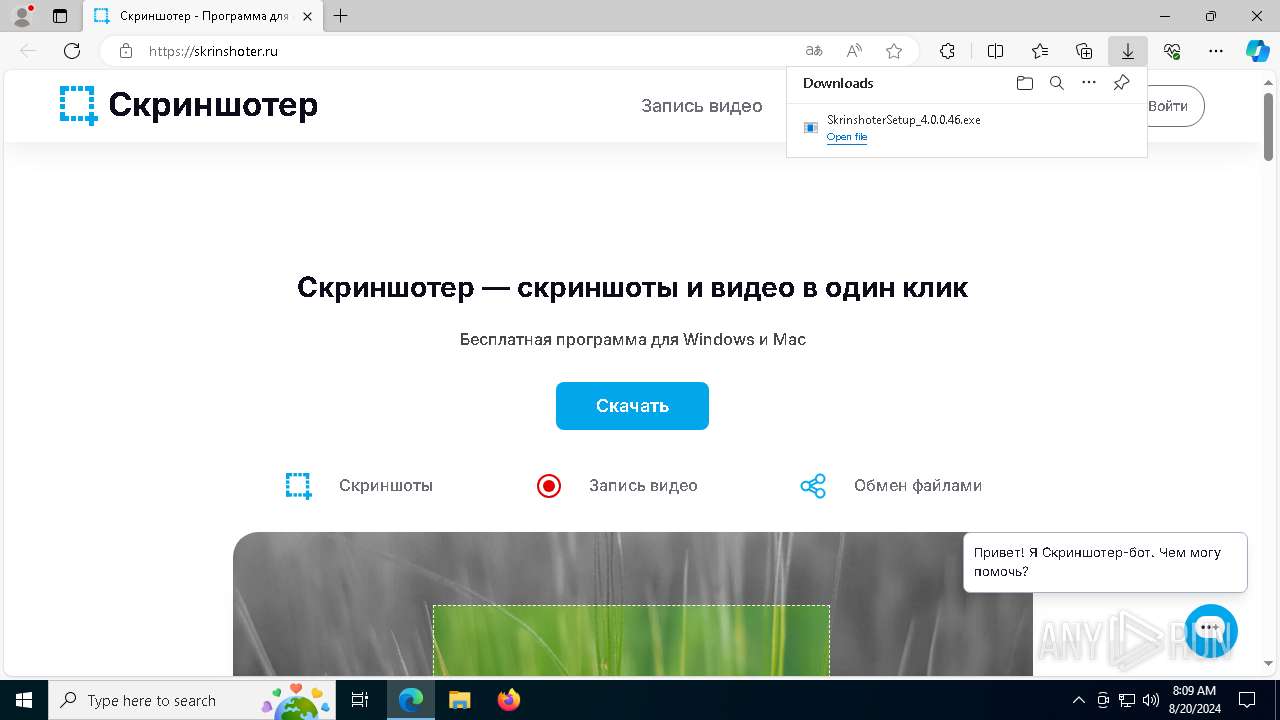The height and width of the screenshot is (720, 1280).
Task: Click the blue Скачать button
Action: [632, 406]
